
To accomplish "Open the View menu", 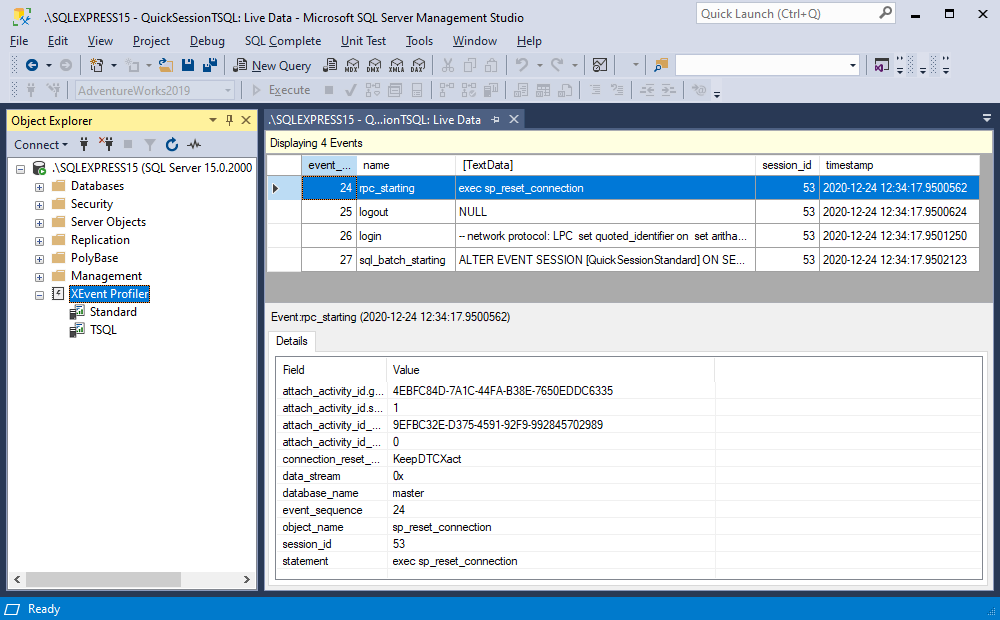I will [x=100, y=41].
